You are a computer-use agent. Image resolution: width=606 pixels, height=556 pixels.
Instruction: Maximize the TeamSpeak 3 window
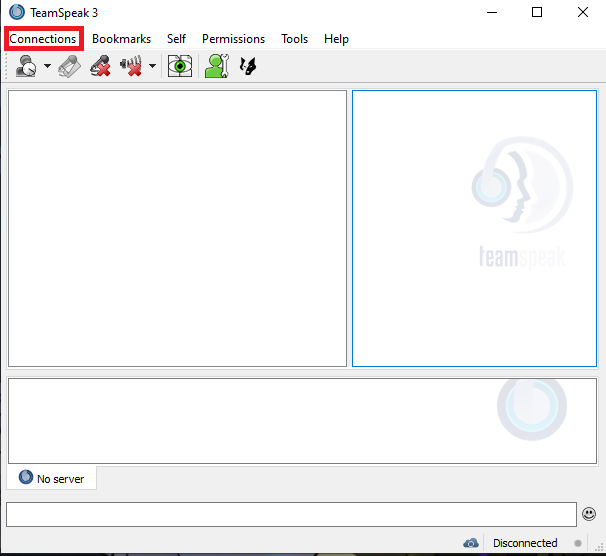(x=536, y=12)
